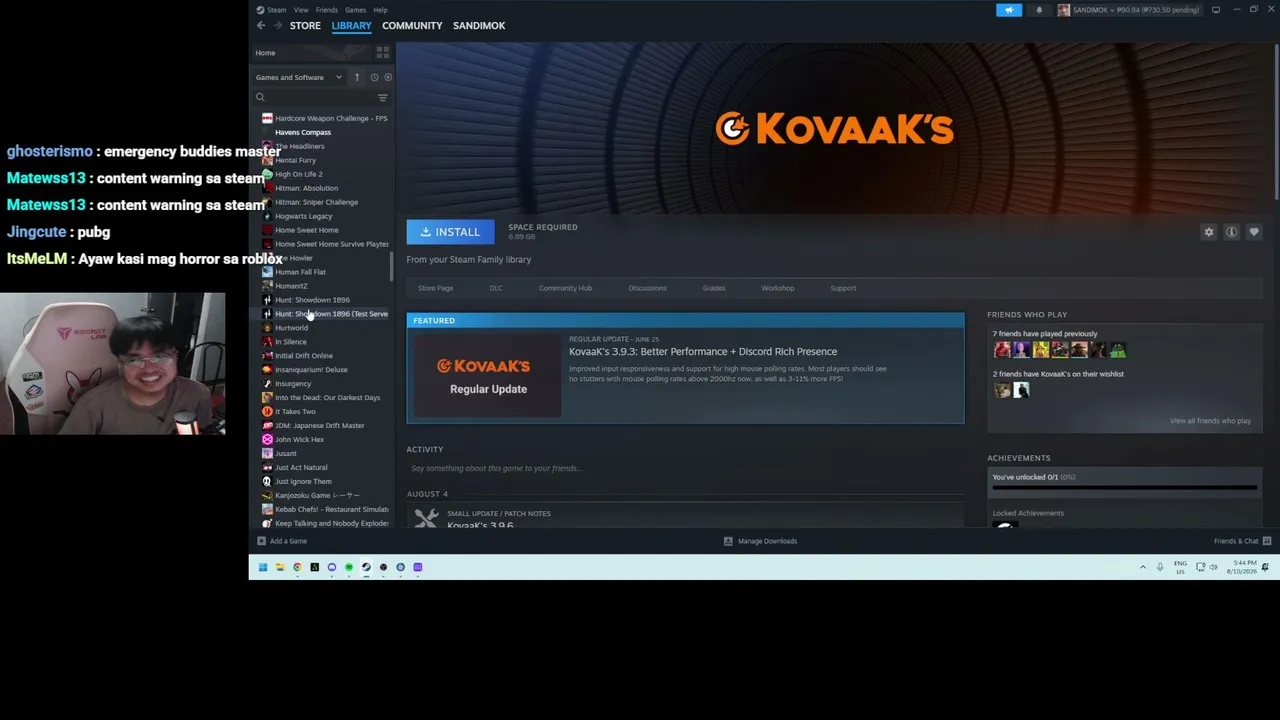Open KovaaK's DLC link

pyautogui.click(x=496, y=288)
